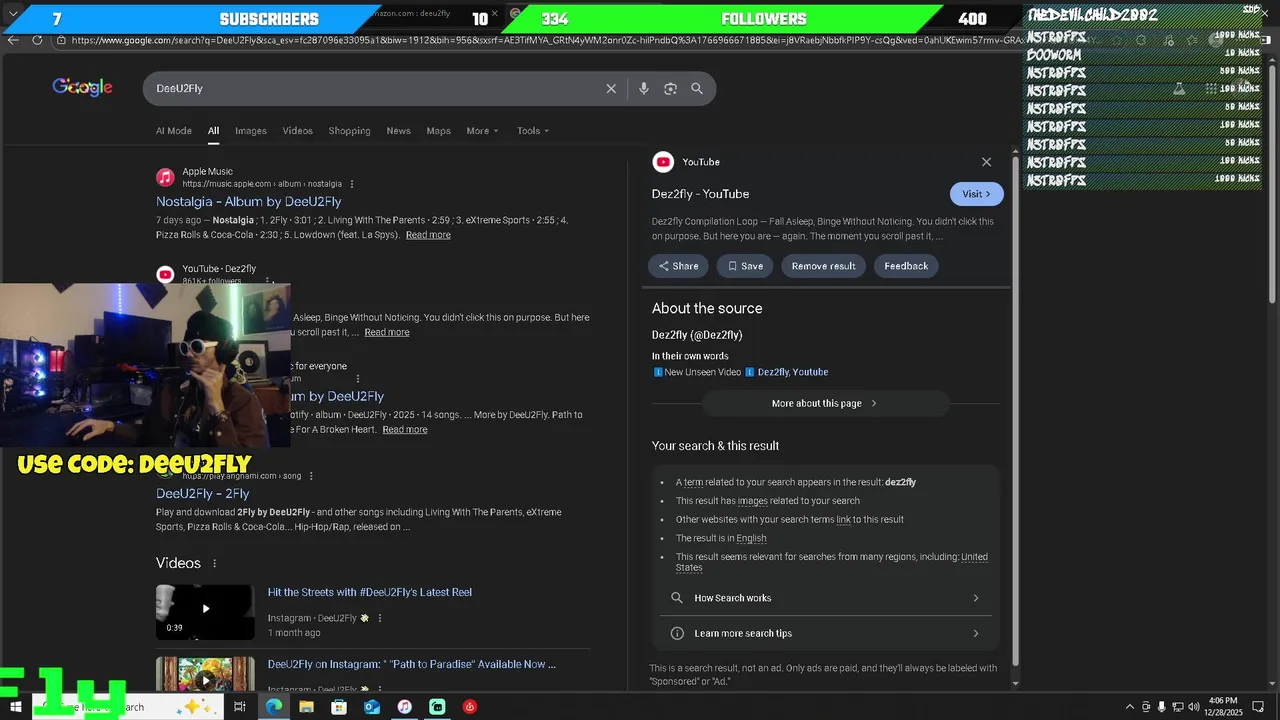This screenshot has height=720, width=1280.
Task: Close the About this result panel
Action: click(x=986, y=162)
